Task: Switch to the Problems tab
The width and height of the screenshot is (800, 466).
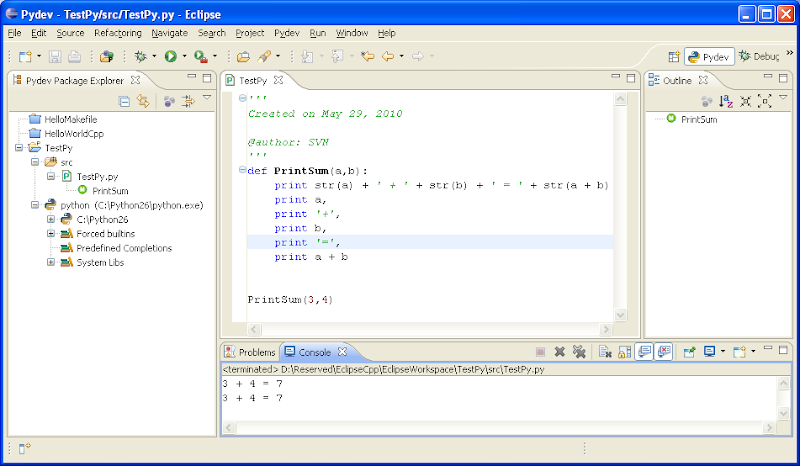Action: click(x=251, y=352)
